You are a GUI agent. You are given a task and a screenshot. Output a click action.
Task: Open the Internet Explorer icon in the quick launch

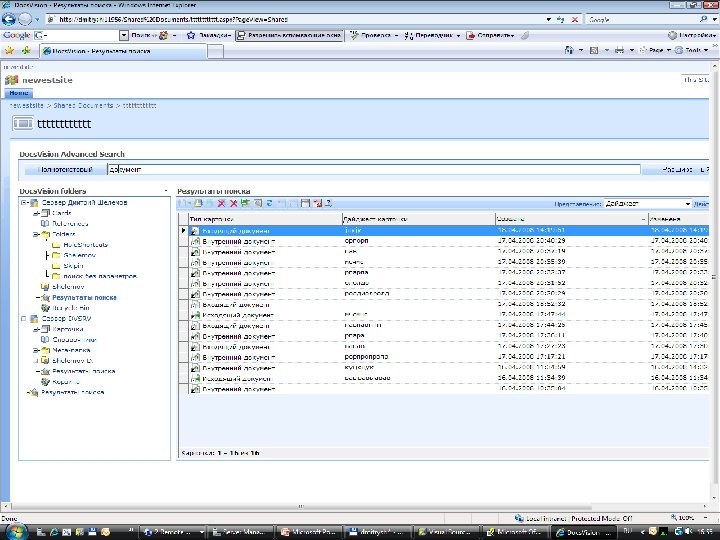54,532
